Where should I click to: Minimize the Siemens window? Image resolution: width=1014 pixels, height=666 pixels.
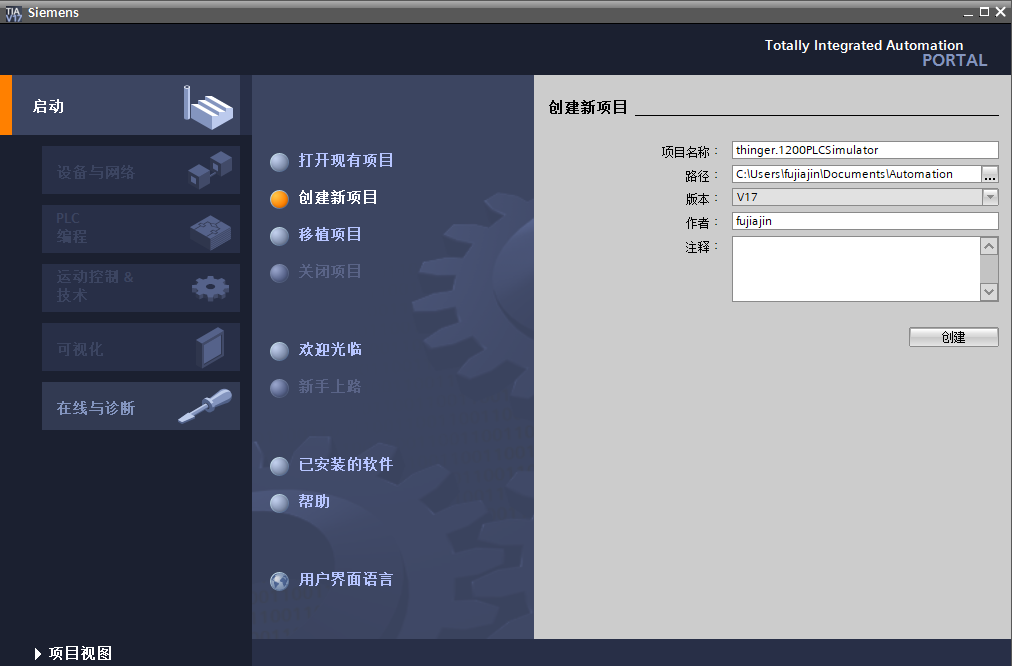pyautogui.click(x=968, y=12)
